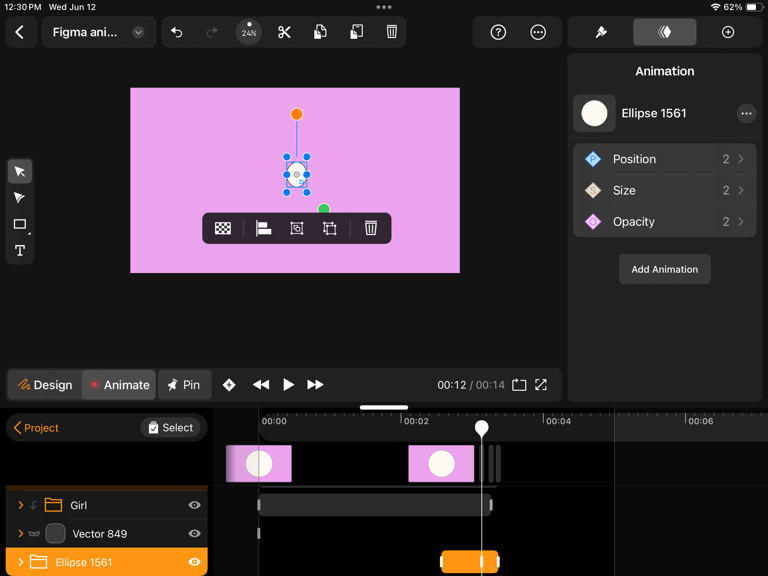The height and width of the screenshot is (576, 768).
Task: Switch to the add element plus tab
Action: click(728, 32)
